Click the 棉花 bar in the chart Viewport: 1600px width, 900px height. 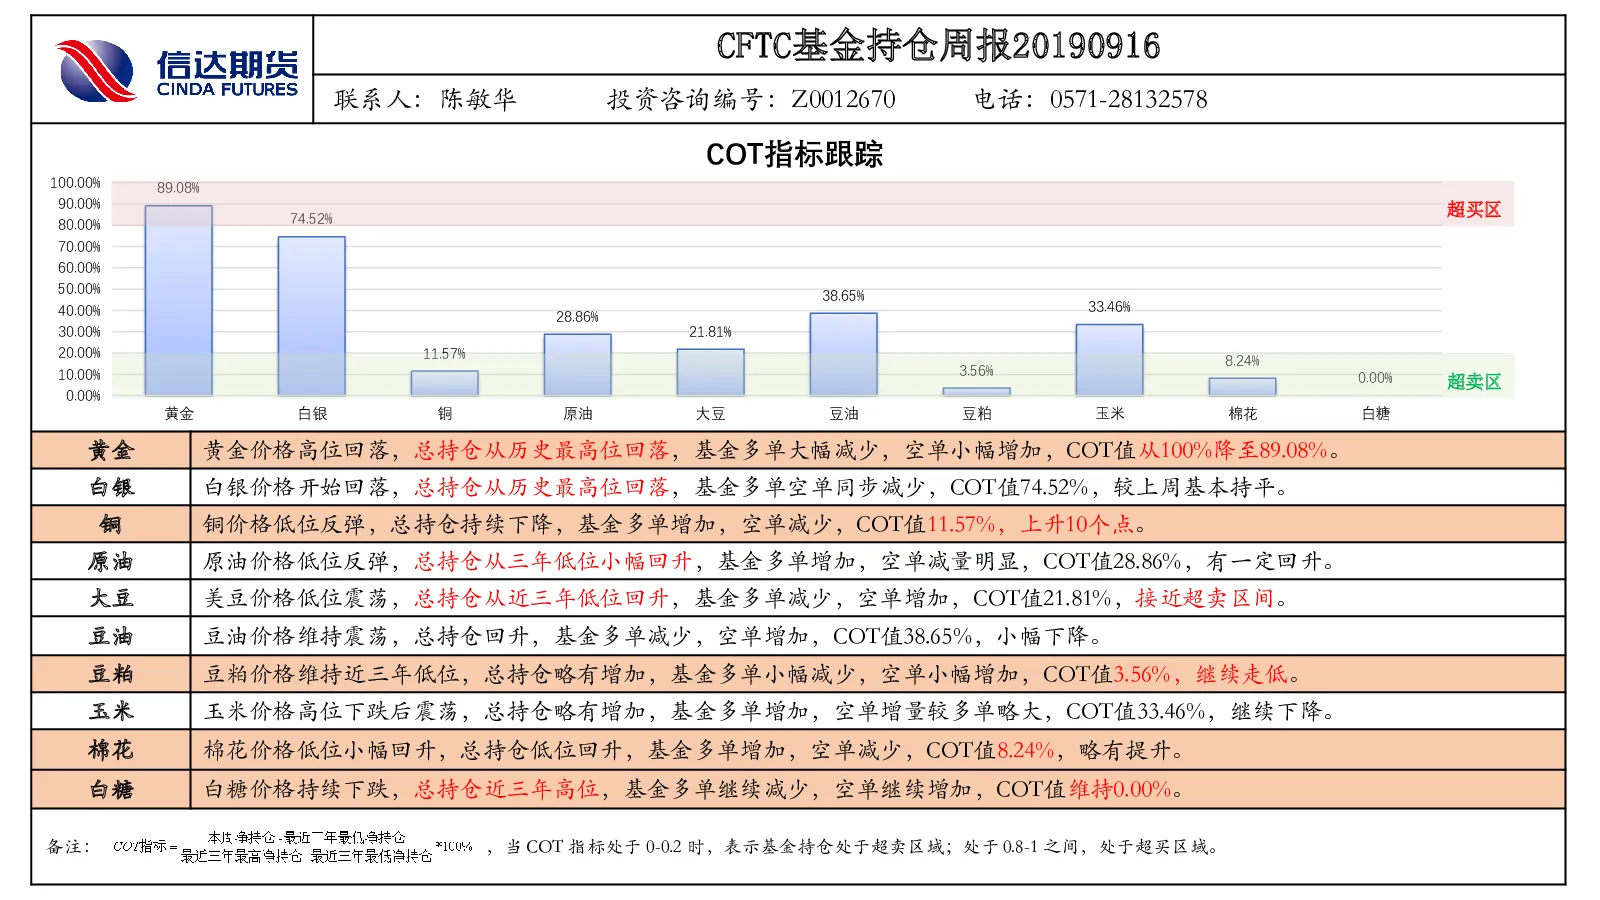(x=1242, y=386)
